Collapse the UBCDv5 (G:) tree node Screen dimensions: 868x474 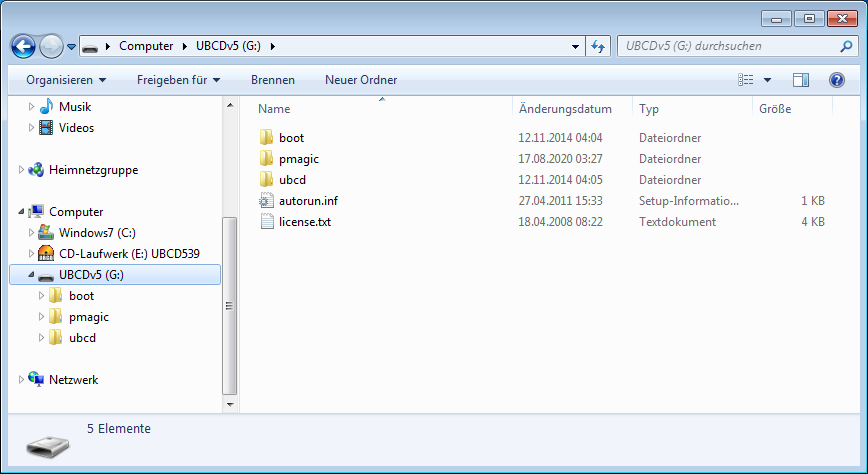(31, 275)
